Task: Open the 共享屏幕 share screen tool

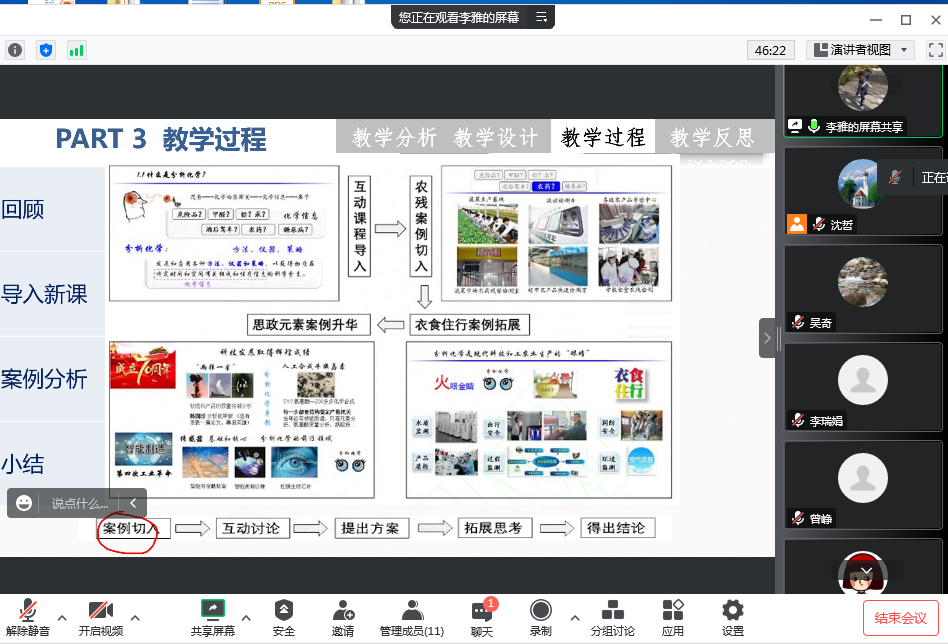Action: [212, 617]
